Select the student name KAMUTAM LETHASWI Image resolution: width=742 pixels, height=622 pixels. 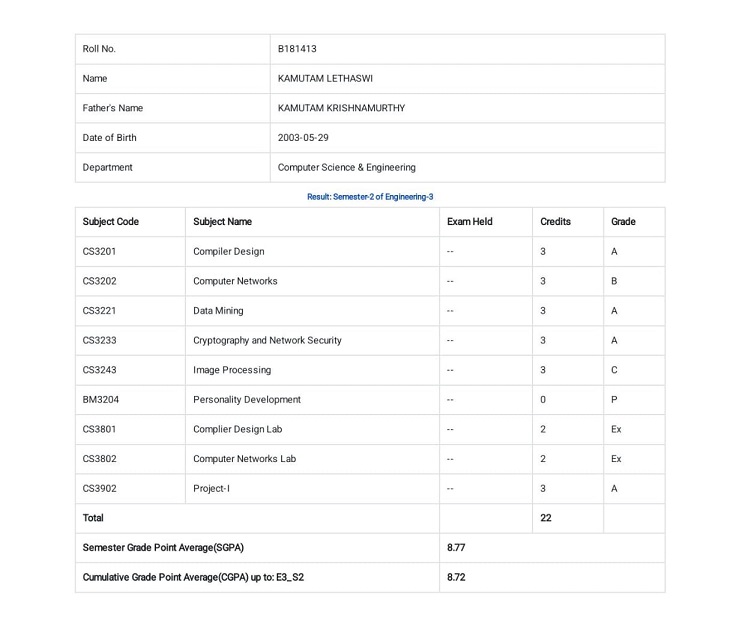[325, 79]
